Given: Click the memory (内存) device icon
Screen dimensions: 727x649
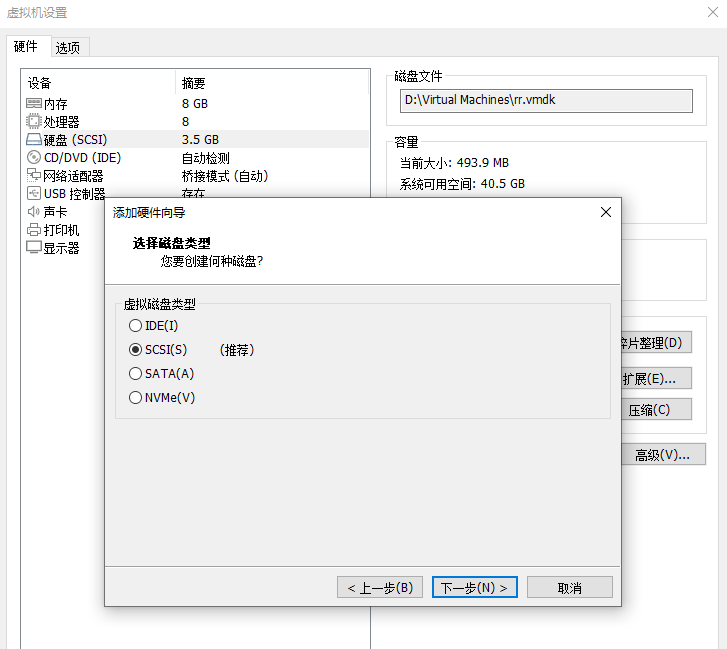Looking at the screenshot, I should pyautogui.click(x=33, y=104).
